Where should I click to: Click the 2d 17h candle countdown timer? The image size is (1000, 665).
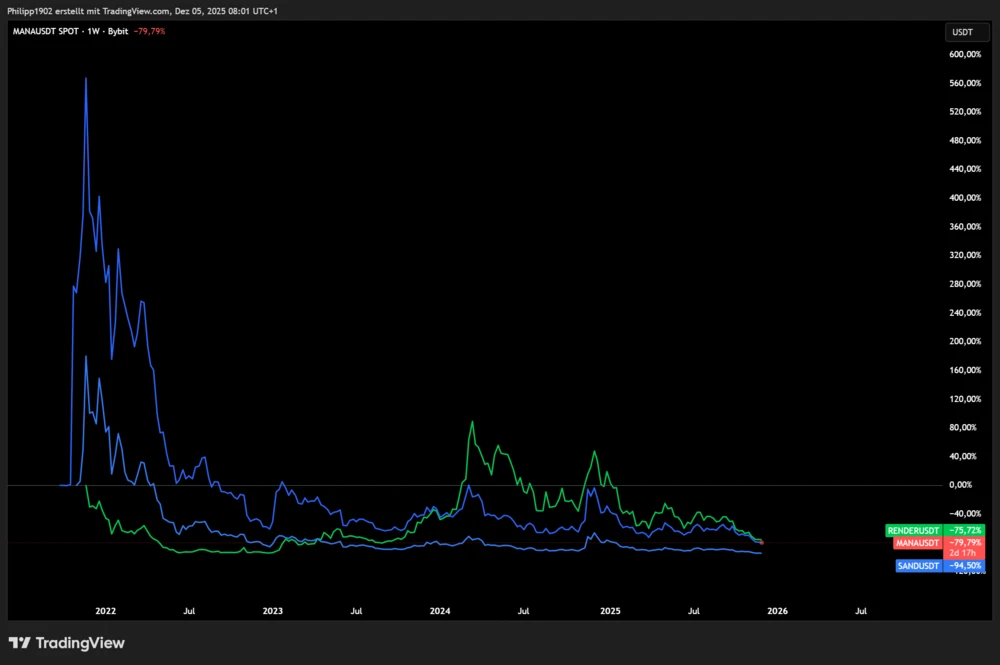(x=963, y=552)
